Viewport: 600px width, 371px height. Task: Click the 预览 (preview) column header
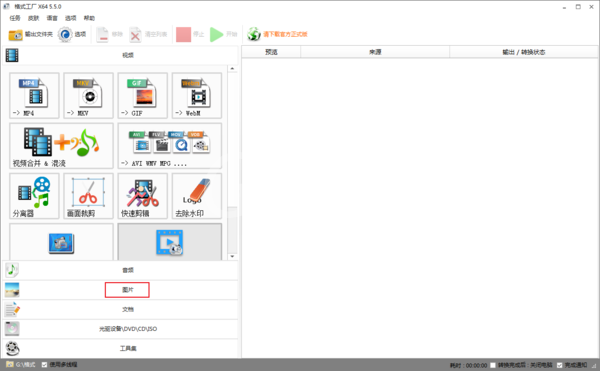(x=271, y=52)
